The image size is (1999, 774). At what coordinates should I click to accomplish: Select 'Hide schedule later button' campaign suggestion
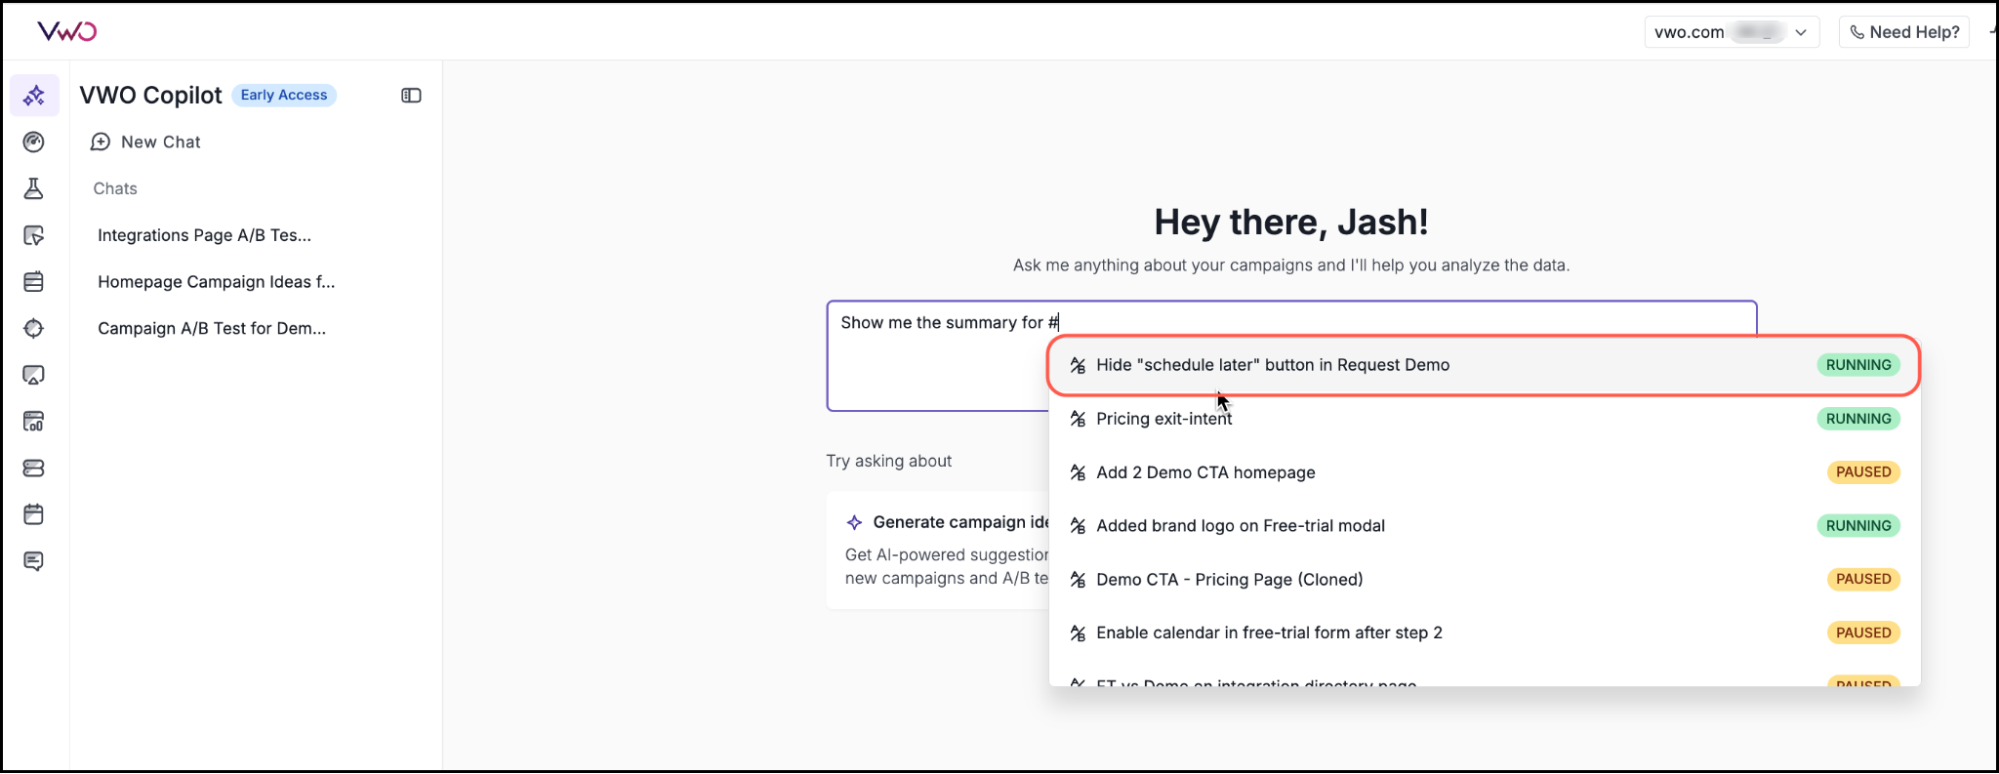point(1272,365)
